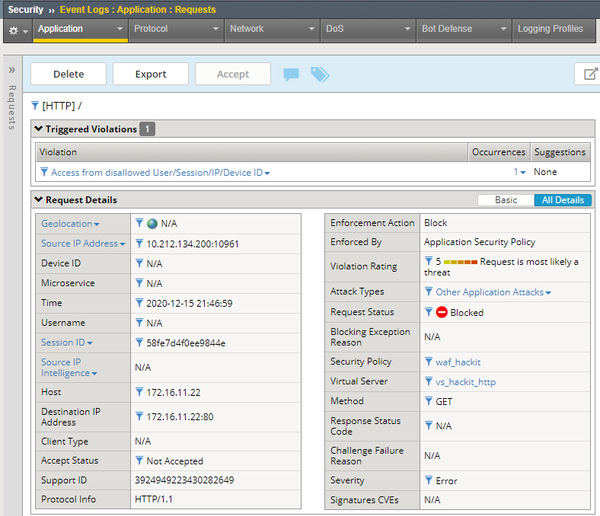Click filter icon beside Session ID value

pyautogui.click(x=139, y=343)
